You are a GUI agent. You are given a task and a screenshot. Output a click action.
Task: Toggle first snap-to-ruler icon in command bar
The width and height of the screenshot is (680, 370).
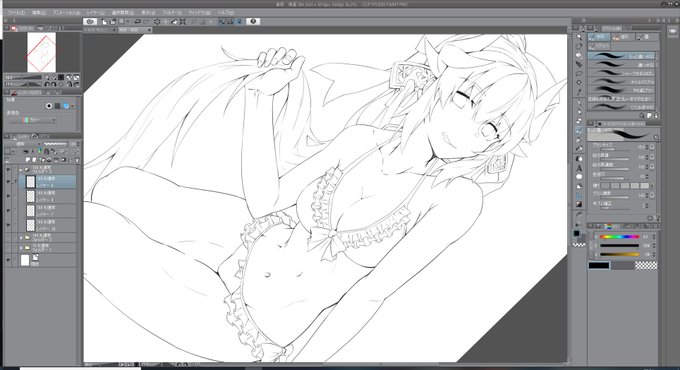222,21
